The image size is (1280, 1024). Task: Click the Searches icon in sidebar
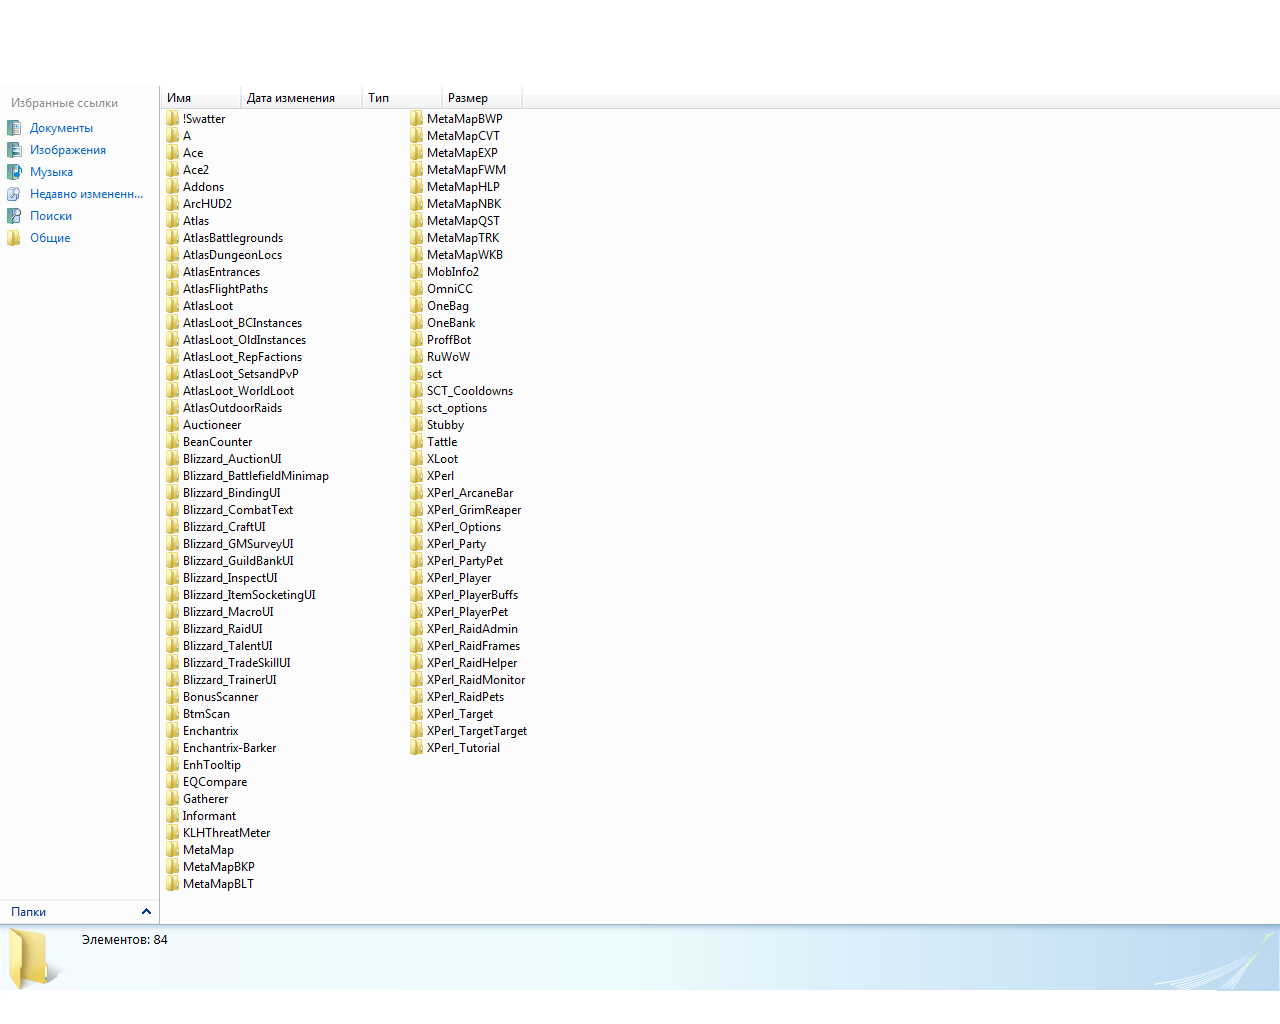tap(14, 216)
